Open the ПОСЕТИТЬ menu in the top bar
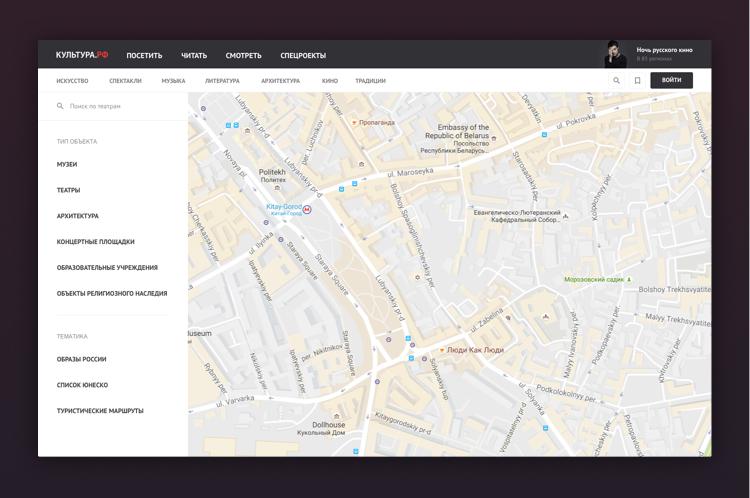 tap(144, 56)
